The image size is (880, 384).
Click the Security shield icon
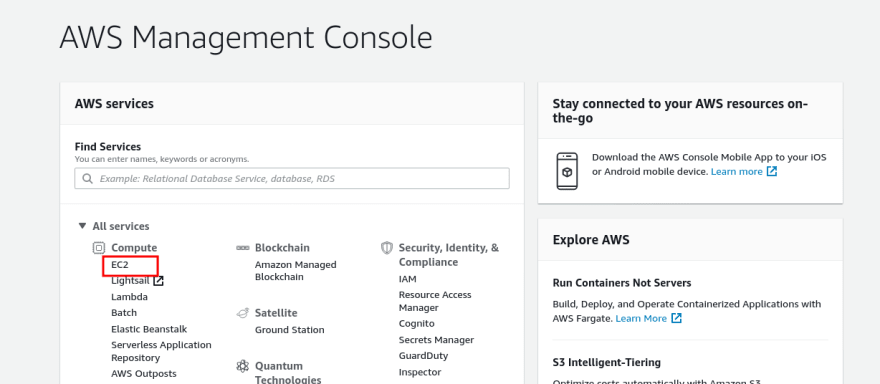pyautogui.click(x=386, y=248)
